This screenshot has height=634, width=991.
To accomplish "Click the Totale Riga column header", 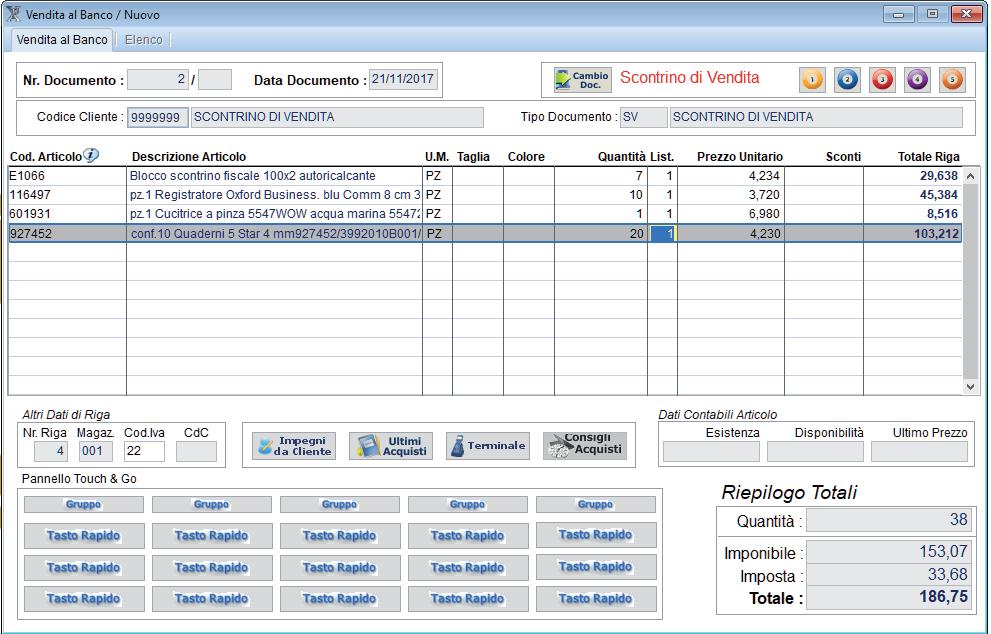I will tap(928, 157).
